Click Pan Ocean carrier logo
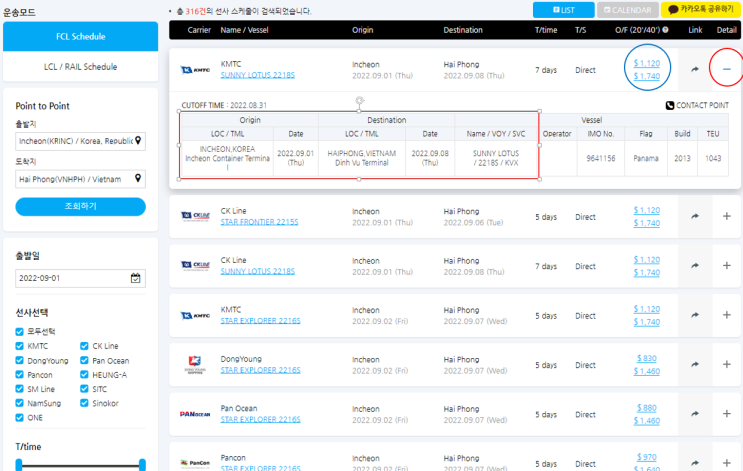The width and height of the screenshot is (743, 471). (195, 414)
